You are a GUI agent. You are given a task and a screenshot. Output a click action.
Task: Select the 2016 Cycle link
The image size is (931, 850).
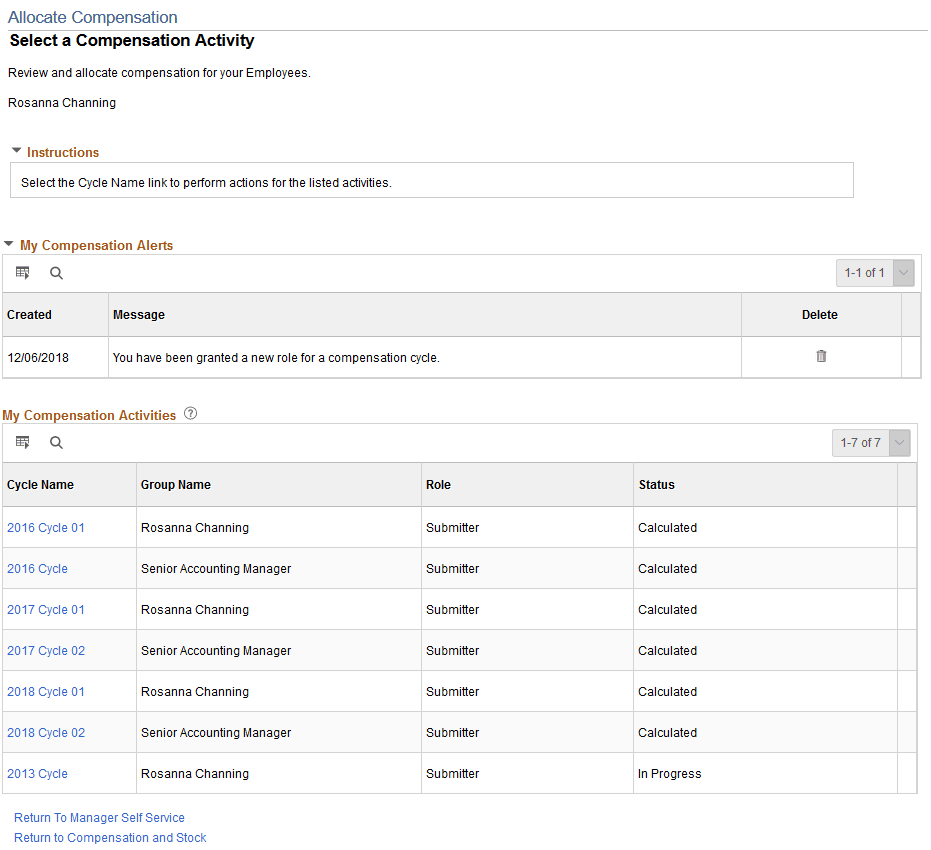click(37, 568)
